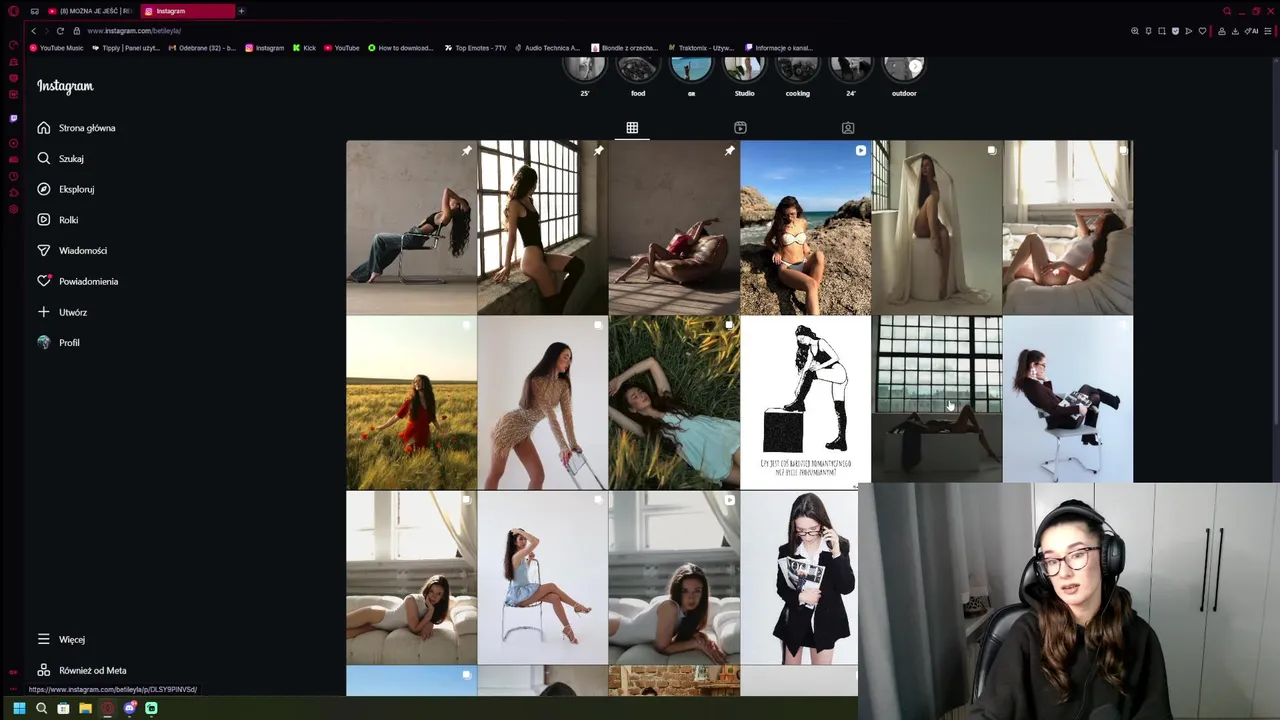
Task: Reload the page in browser
Action: coord(62,31)
